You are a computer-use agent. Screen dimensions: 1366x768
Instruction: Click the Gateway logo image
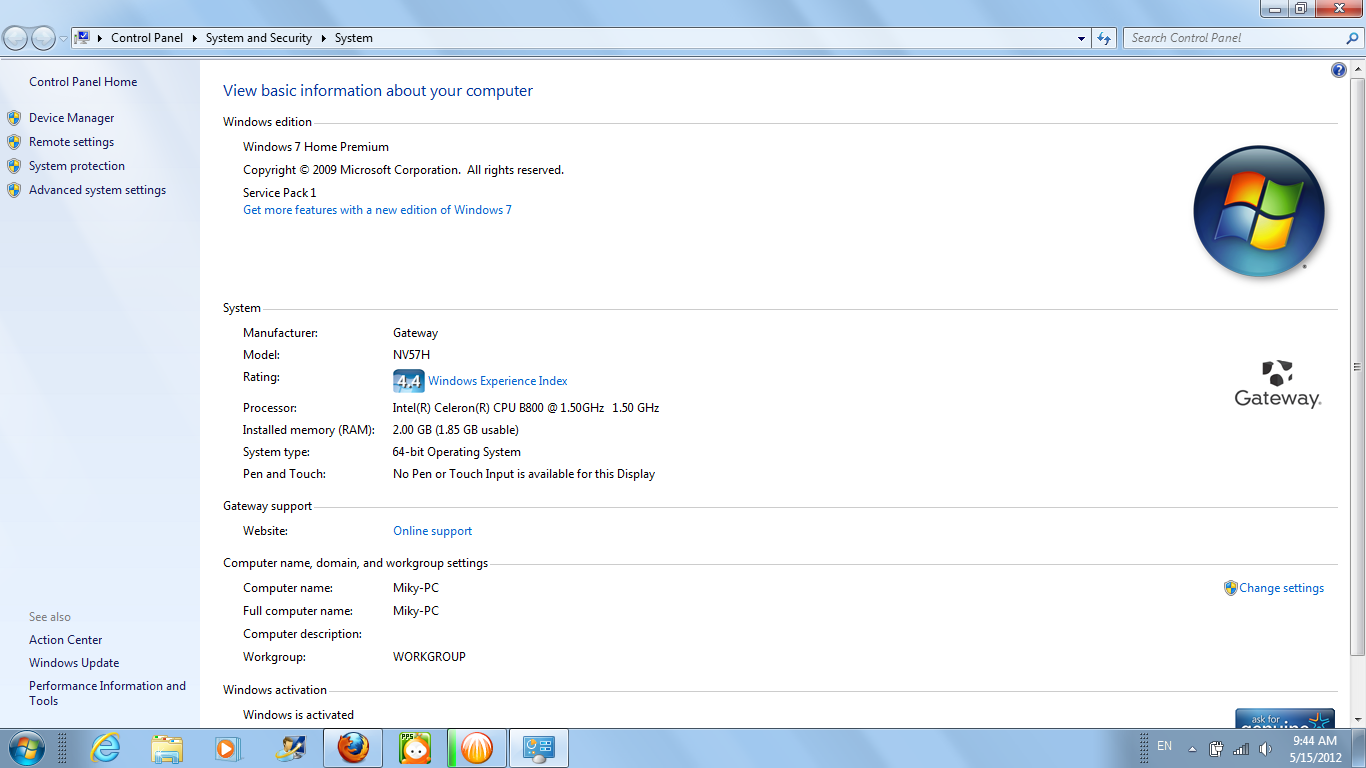1277,384
